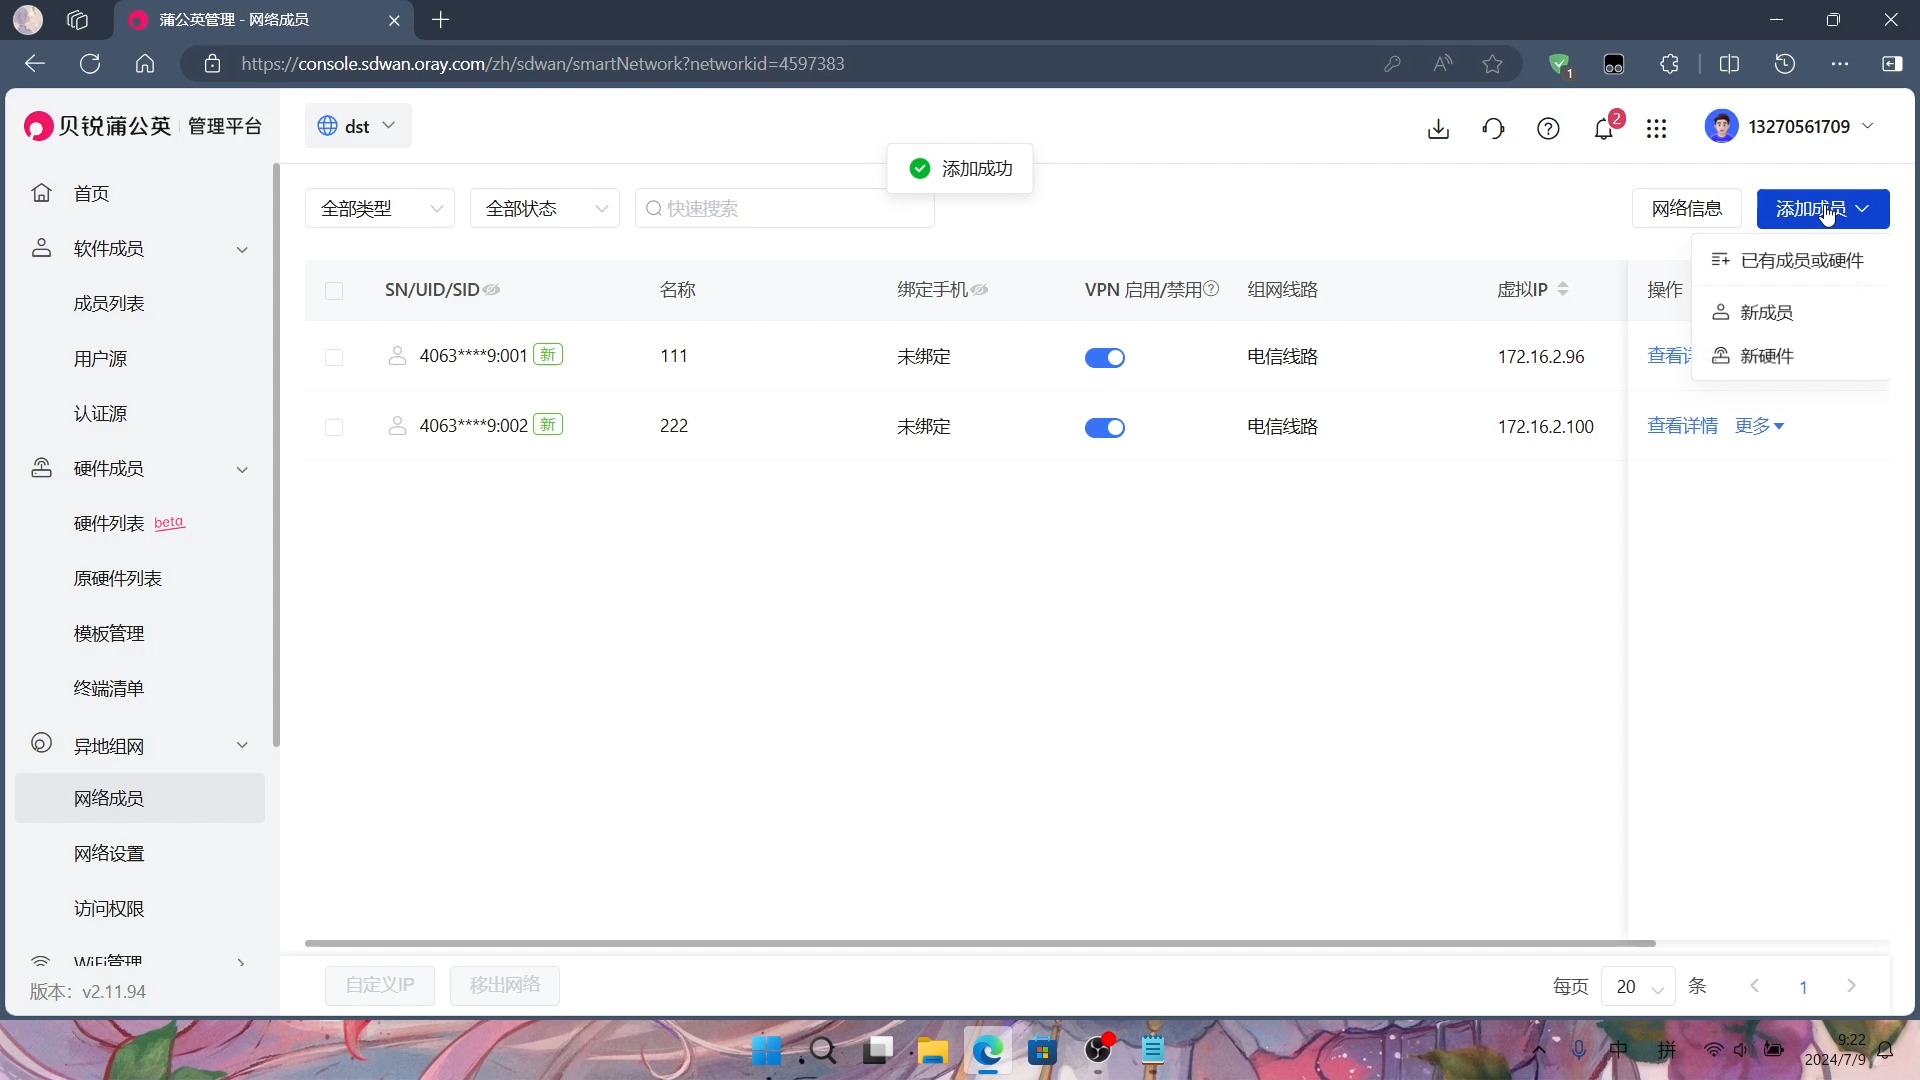The image size is (1920, 1080).
Task: Click previous page arrow in pagination
Action: pyautogui.click(x=1755, y=986)
